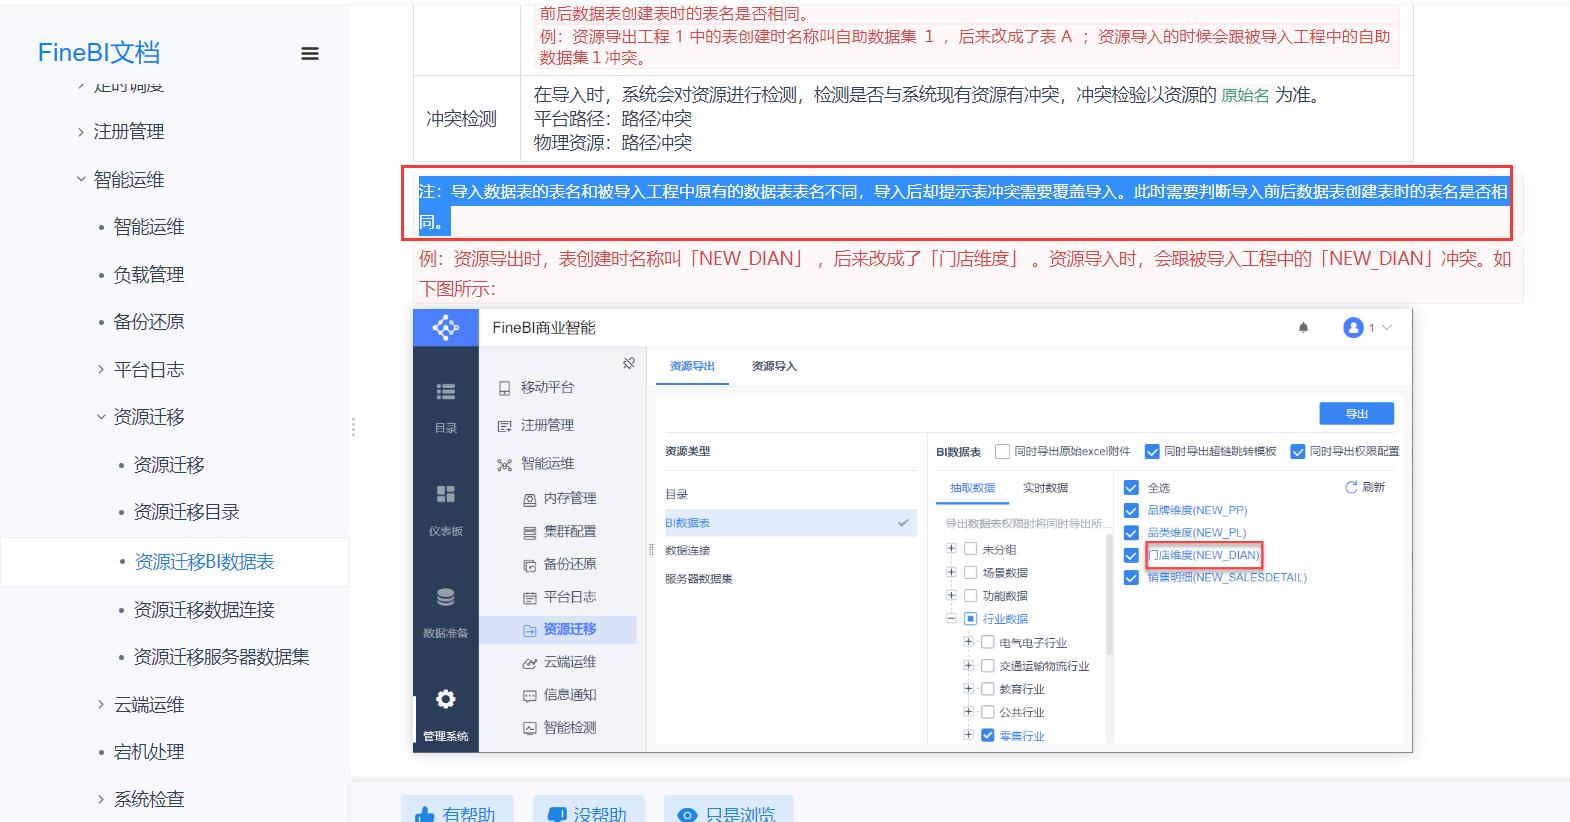Uncheck the 品类维度(NEW_PL) checkbox
Image resolution: width=1570 pixels, height=822 pixels.
1131,533
